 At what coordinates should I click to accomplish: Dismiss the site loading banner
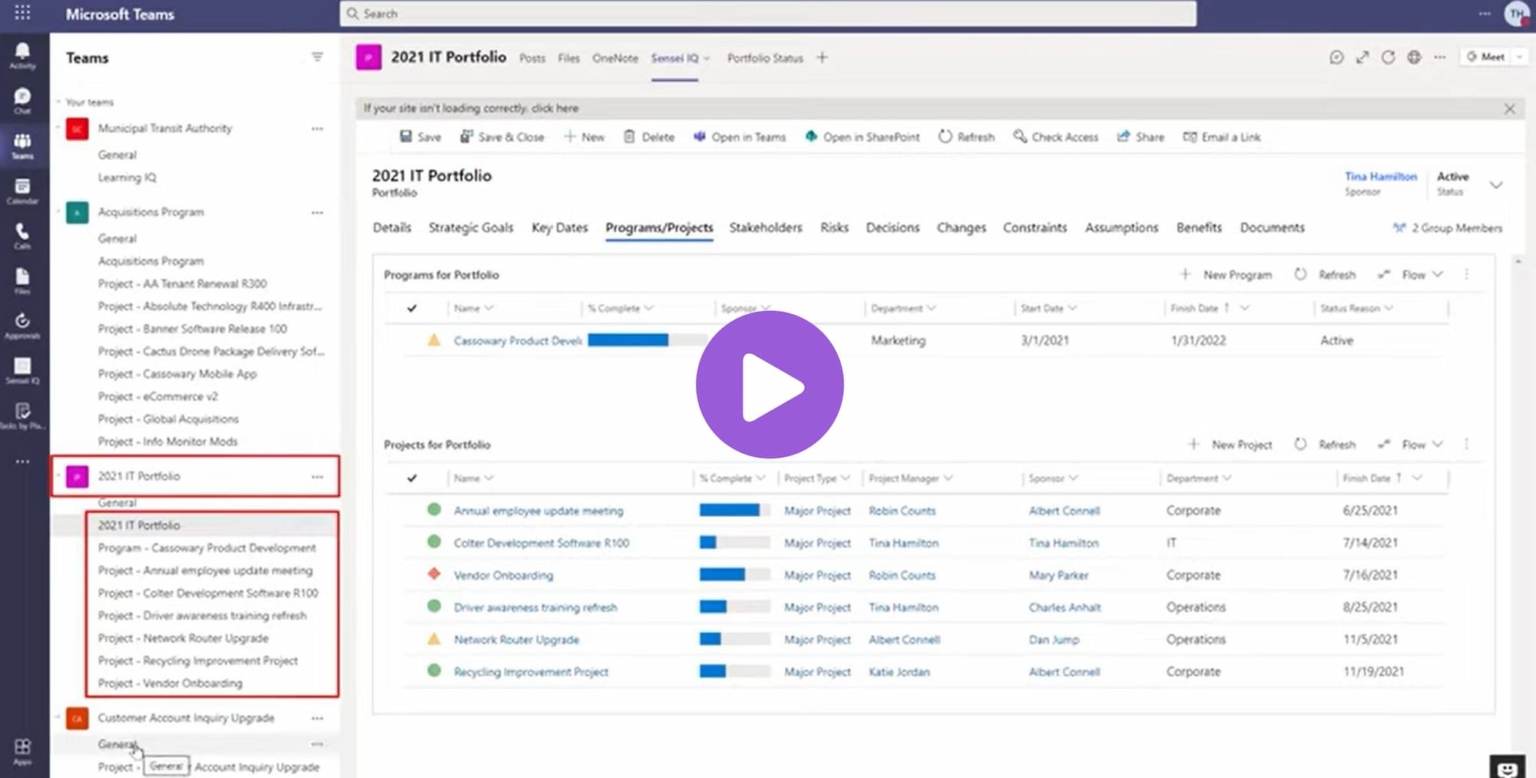click(x=1510, y=108)
